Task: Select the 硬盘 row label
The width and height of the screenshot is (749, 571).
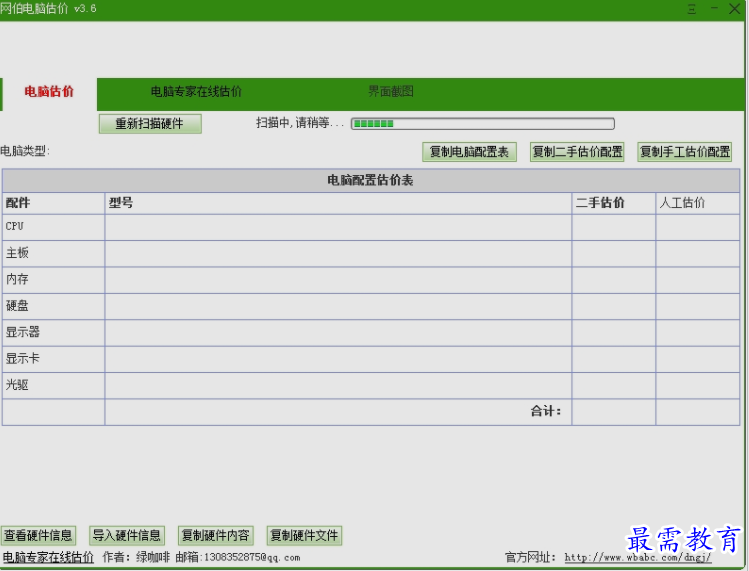Action: (17, 306)
